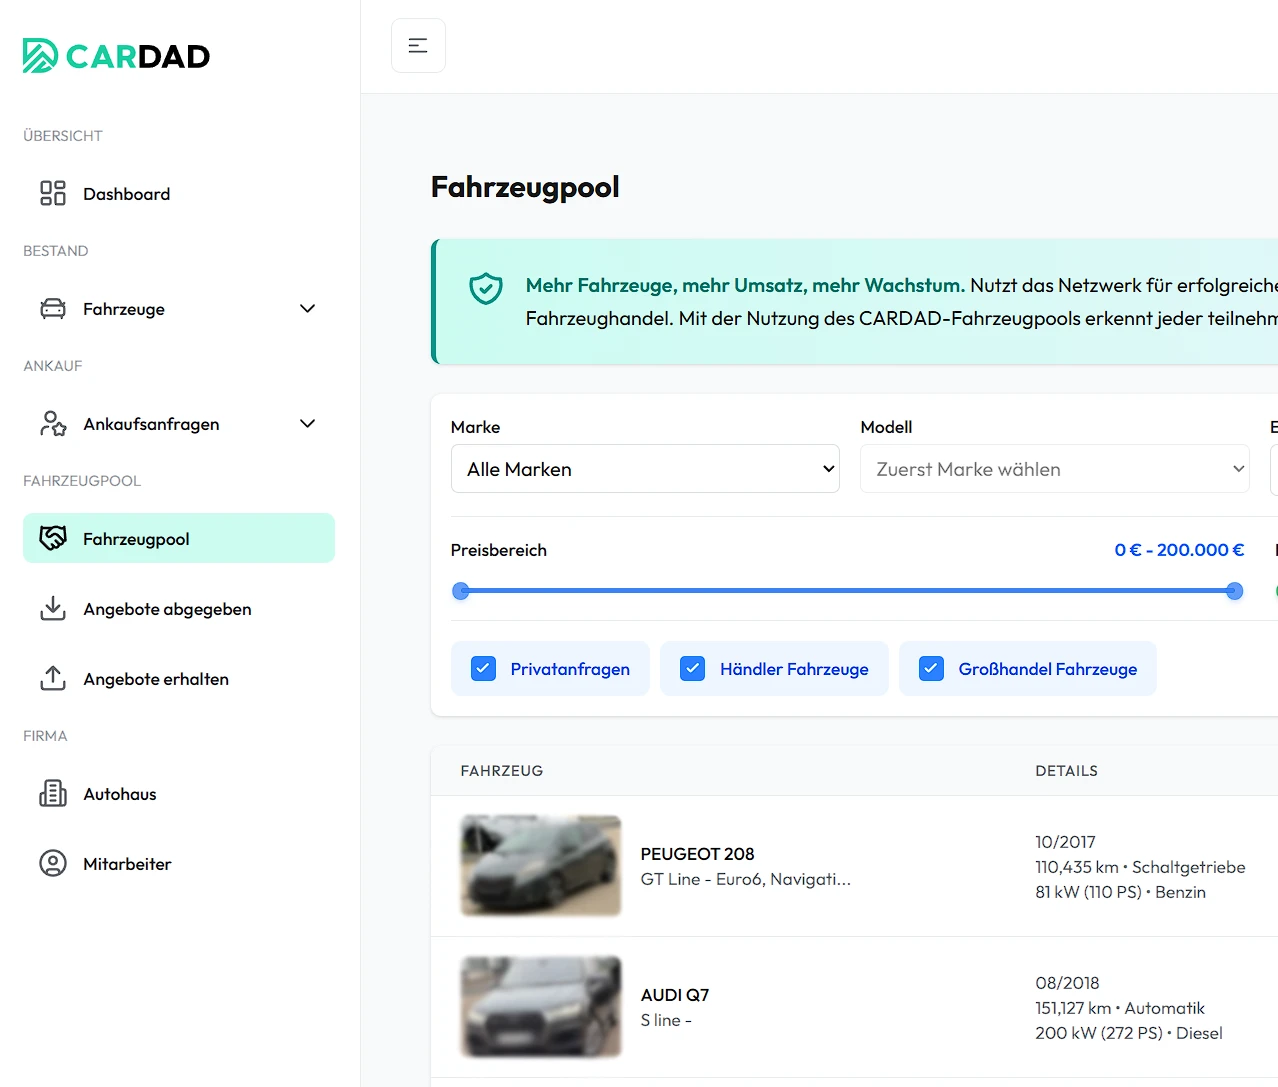
Task: Click the Angebote abgegeben download icon
Action: [53, 609]
